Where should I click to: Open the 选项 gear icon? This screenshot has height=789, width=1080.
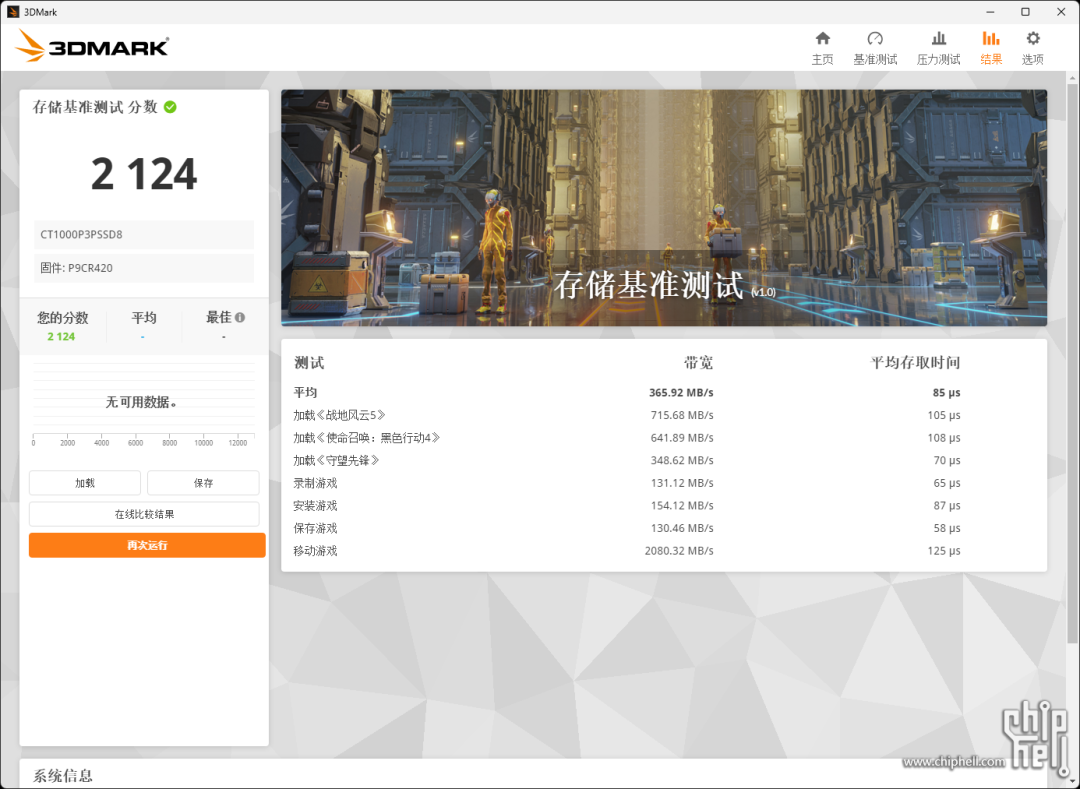[1032, 39]
